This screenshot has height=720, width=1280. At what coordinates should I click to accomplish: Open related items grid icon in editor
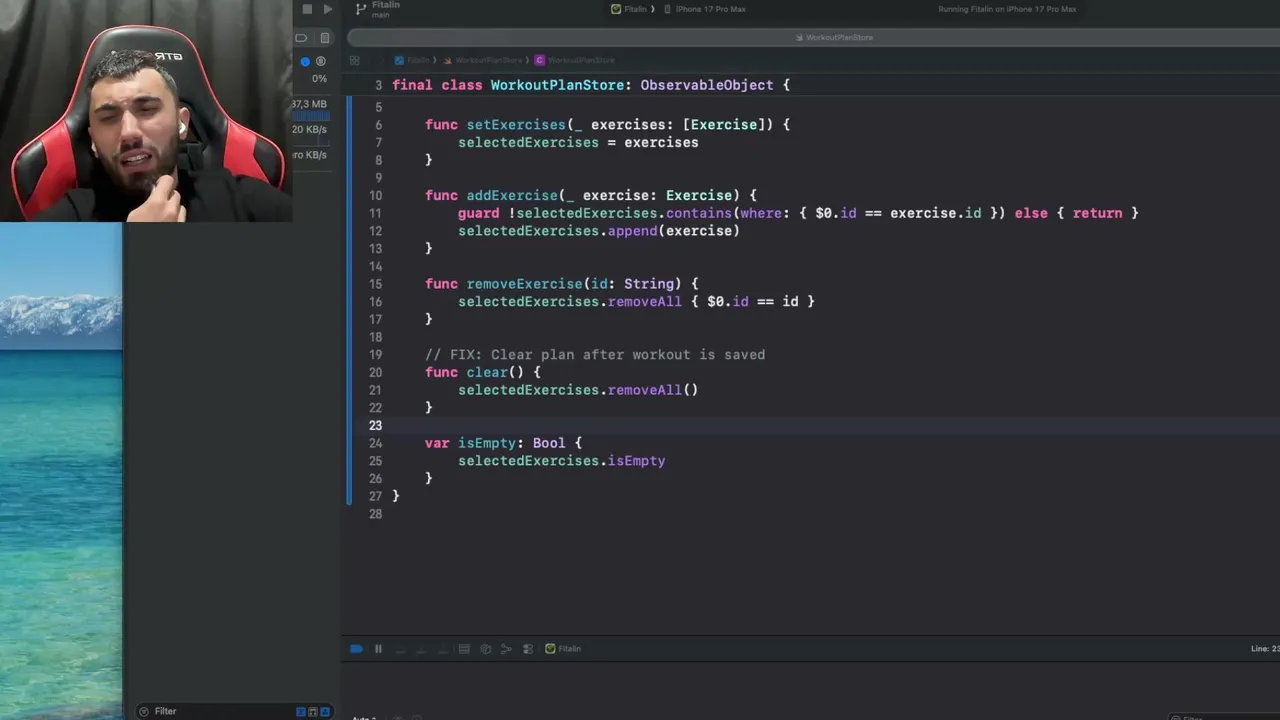tap(355, 60)
